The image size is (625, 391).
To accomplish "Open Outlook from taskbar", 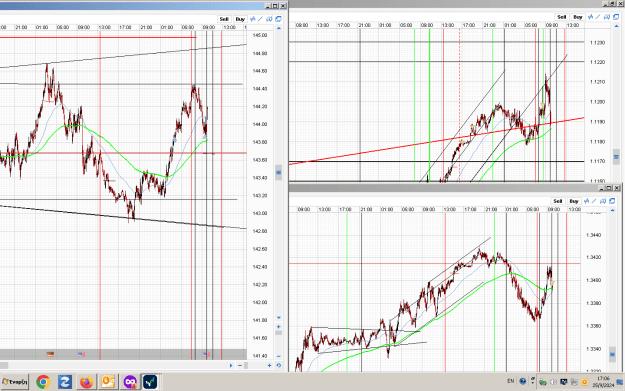I will point(108,382).
